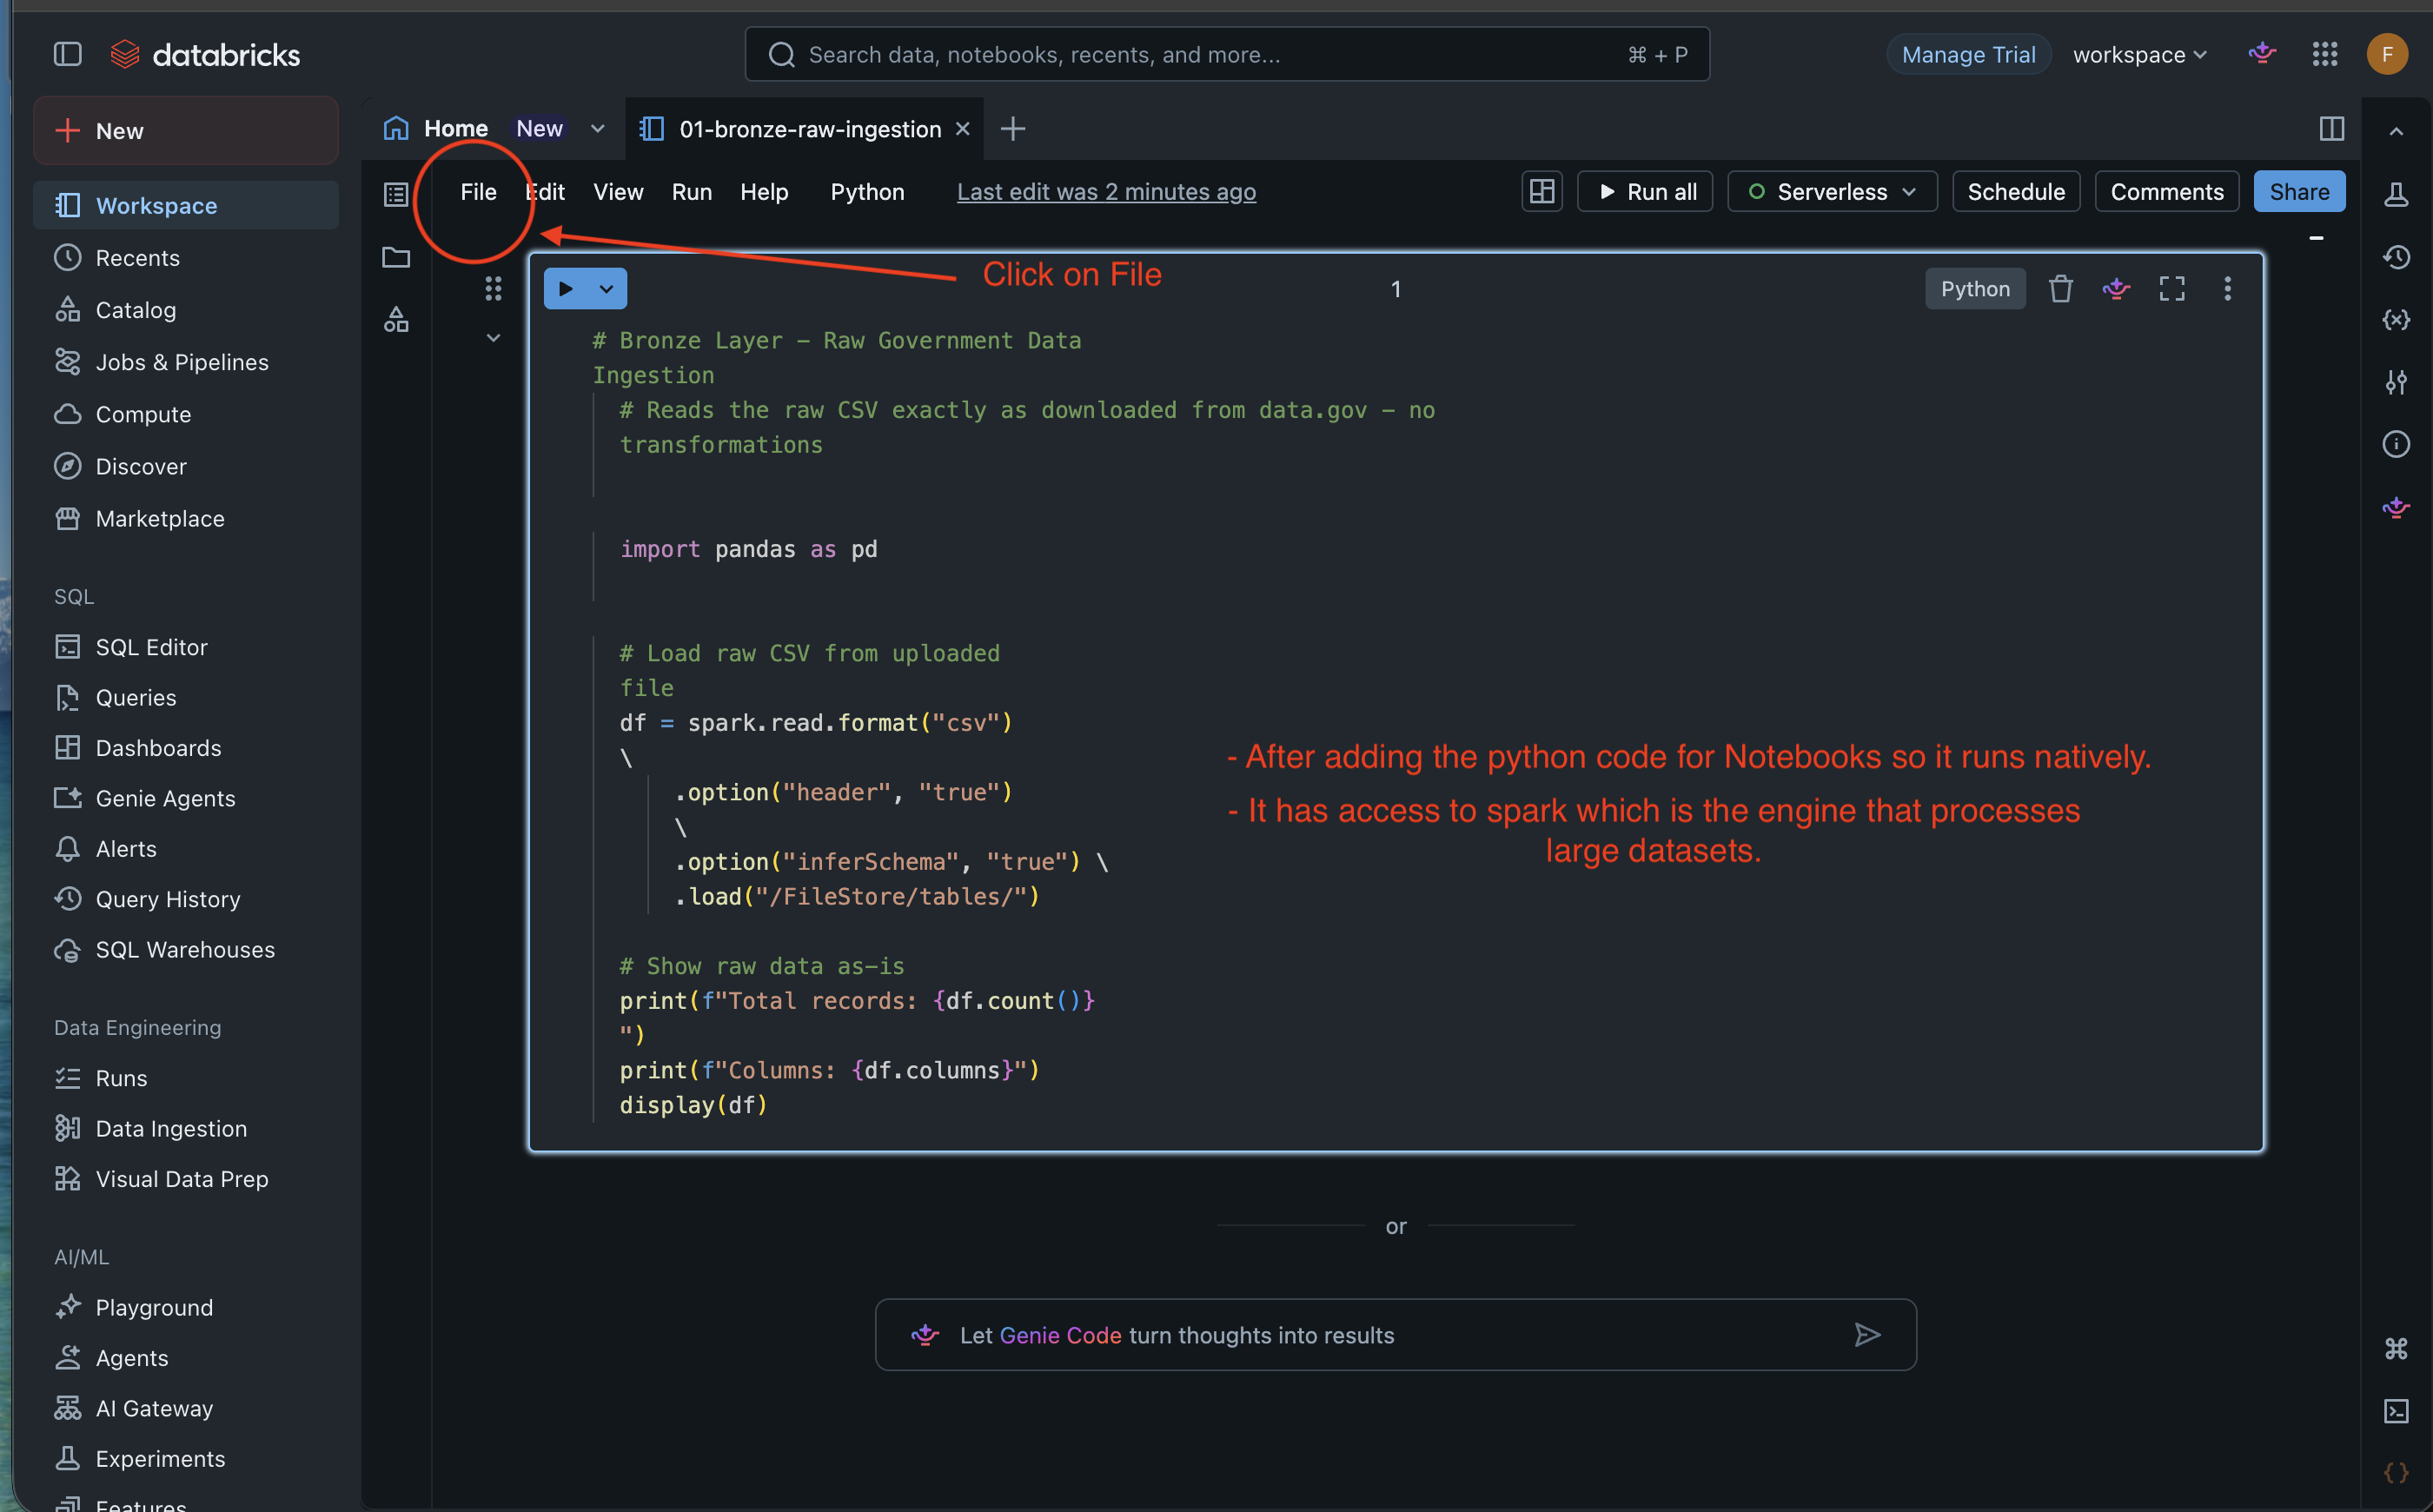Click the Genie Code prompt input
Viewport: 2433px width, 1512px height.
[x=1395, y=1335]
